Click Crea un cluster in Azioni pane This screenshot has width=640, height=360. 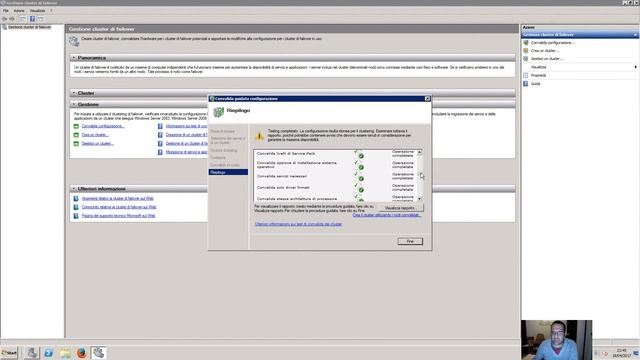(x=545, y=51)
